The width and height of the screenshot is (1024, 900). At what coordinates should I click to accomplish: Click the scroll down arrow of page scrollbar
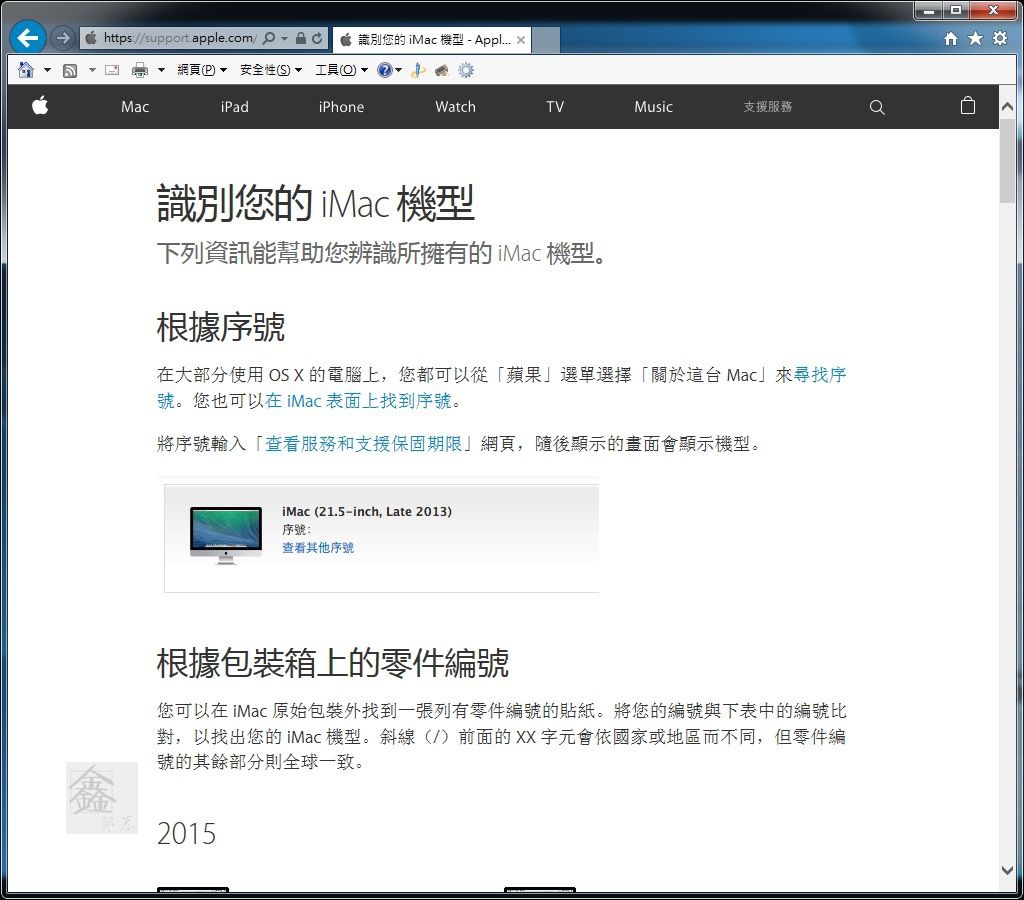(x=1007, y=870)
